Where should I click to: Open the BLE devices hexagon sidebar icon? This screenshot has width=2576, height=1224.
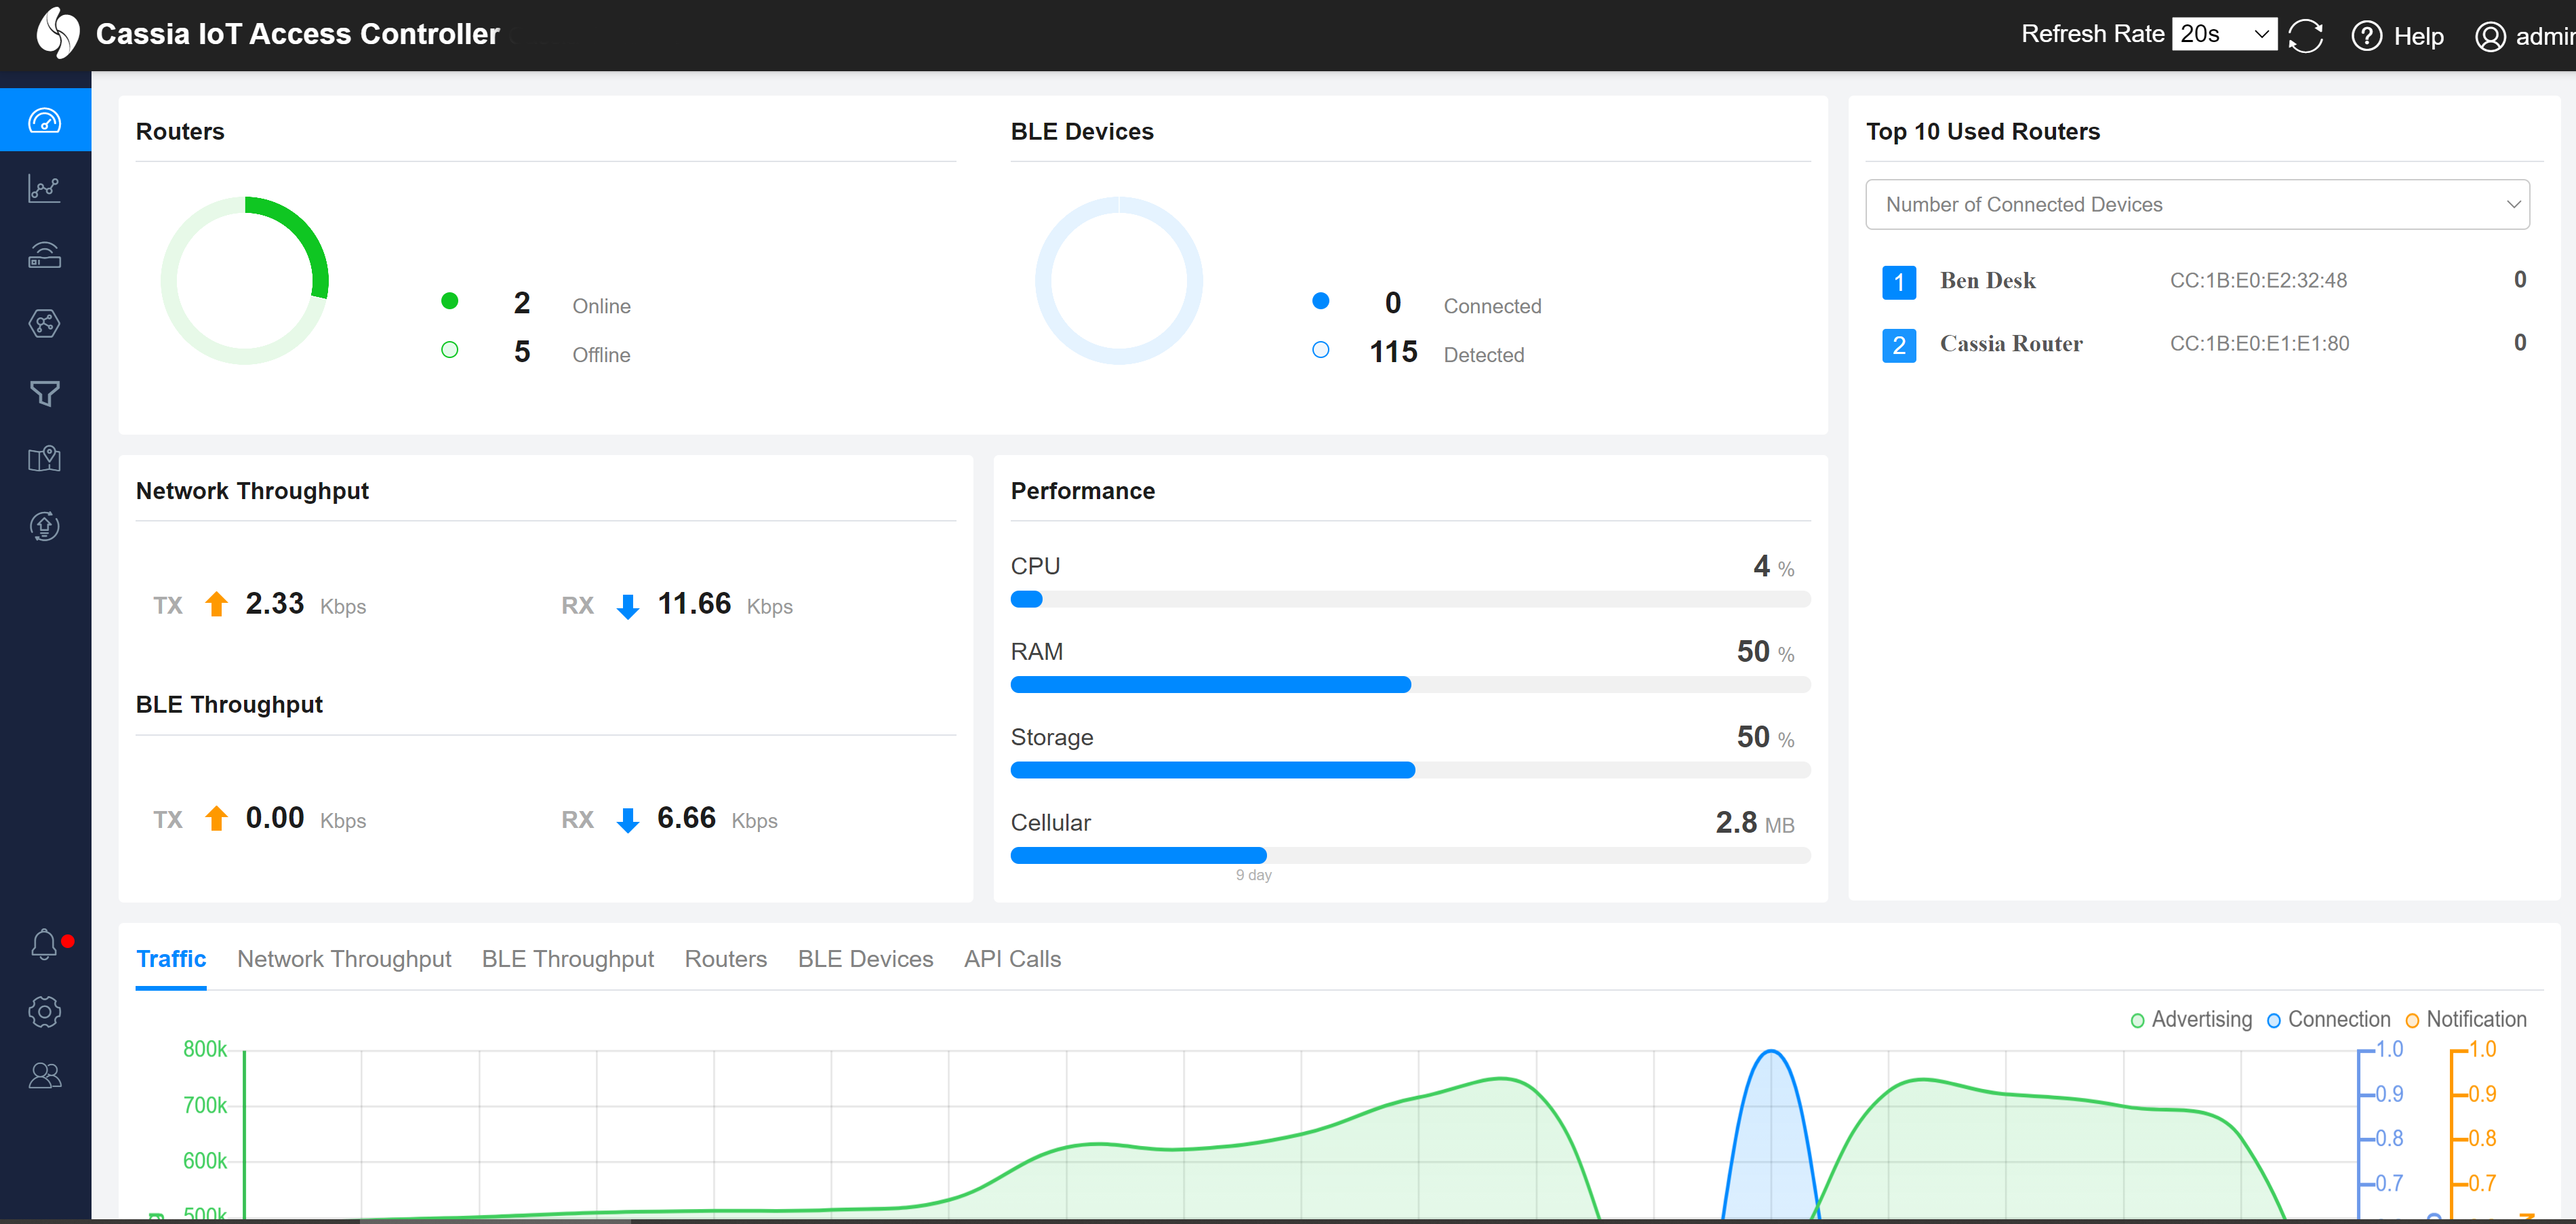click(45, 323)
